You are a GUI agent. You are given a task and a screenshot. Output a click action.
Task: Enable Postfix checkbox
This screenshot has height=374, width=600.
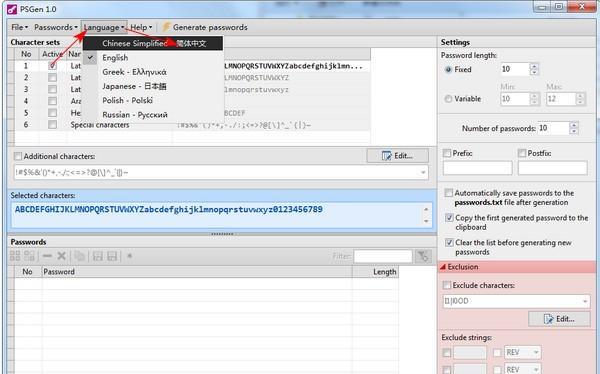(522, 153)
